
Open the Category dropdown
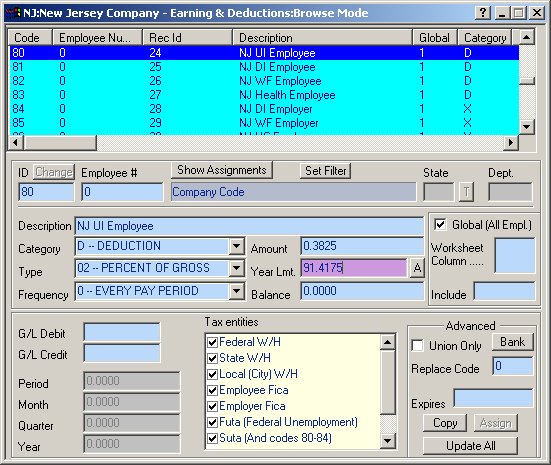pos(237,246)
